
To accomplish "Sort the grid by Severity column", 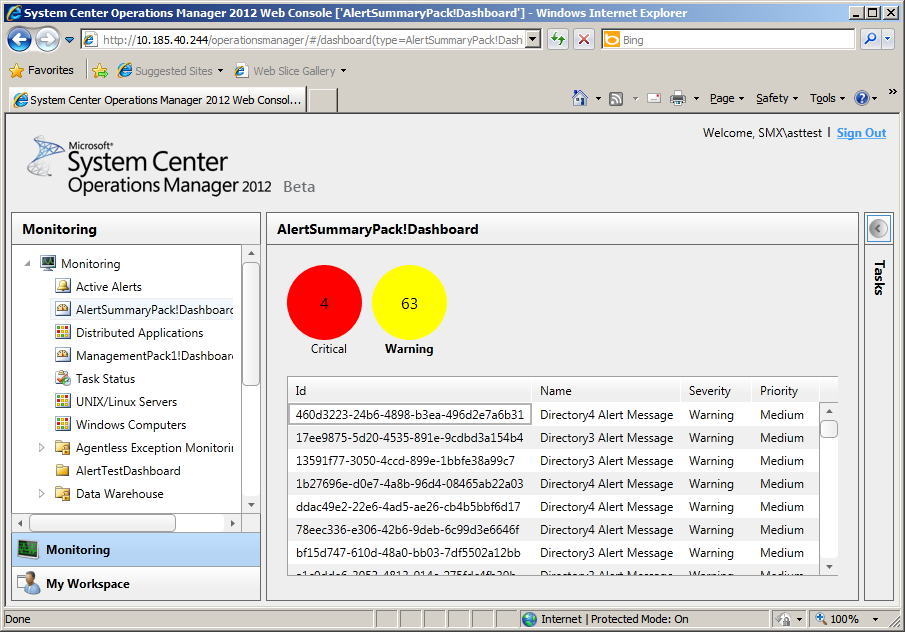I will 715,391.
